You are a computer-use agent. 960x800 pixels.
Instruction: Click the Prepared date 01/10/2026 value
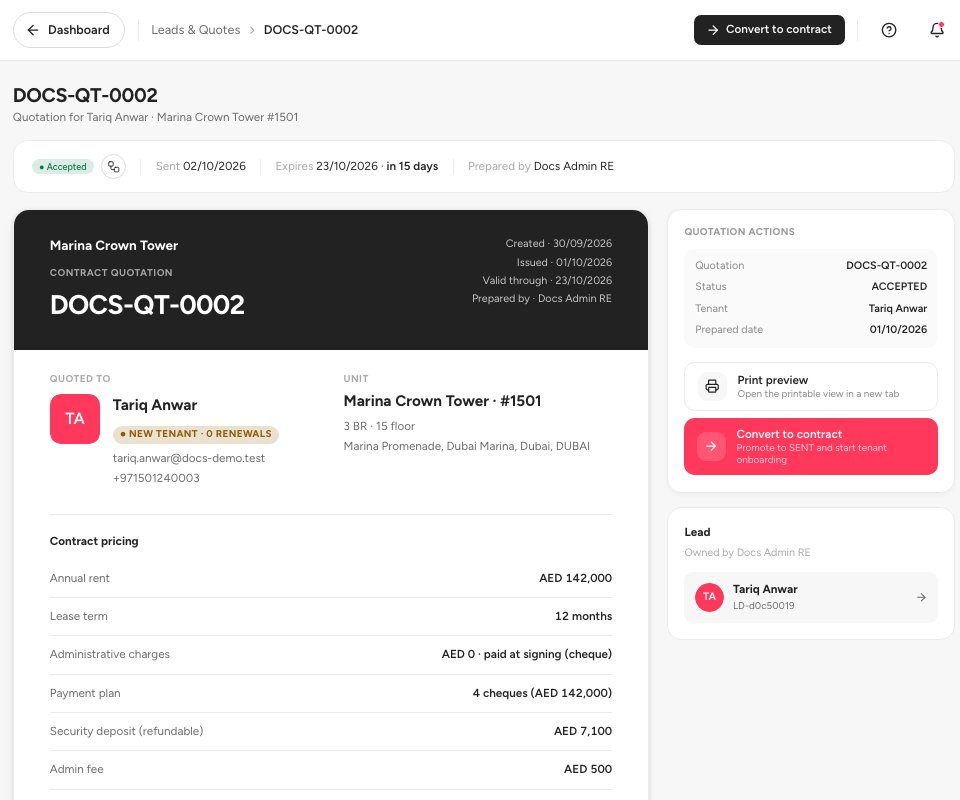(898, 329)
